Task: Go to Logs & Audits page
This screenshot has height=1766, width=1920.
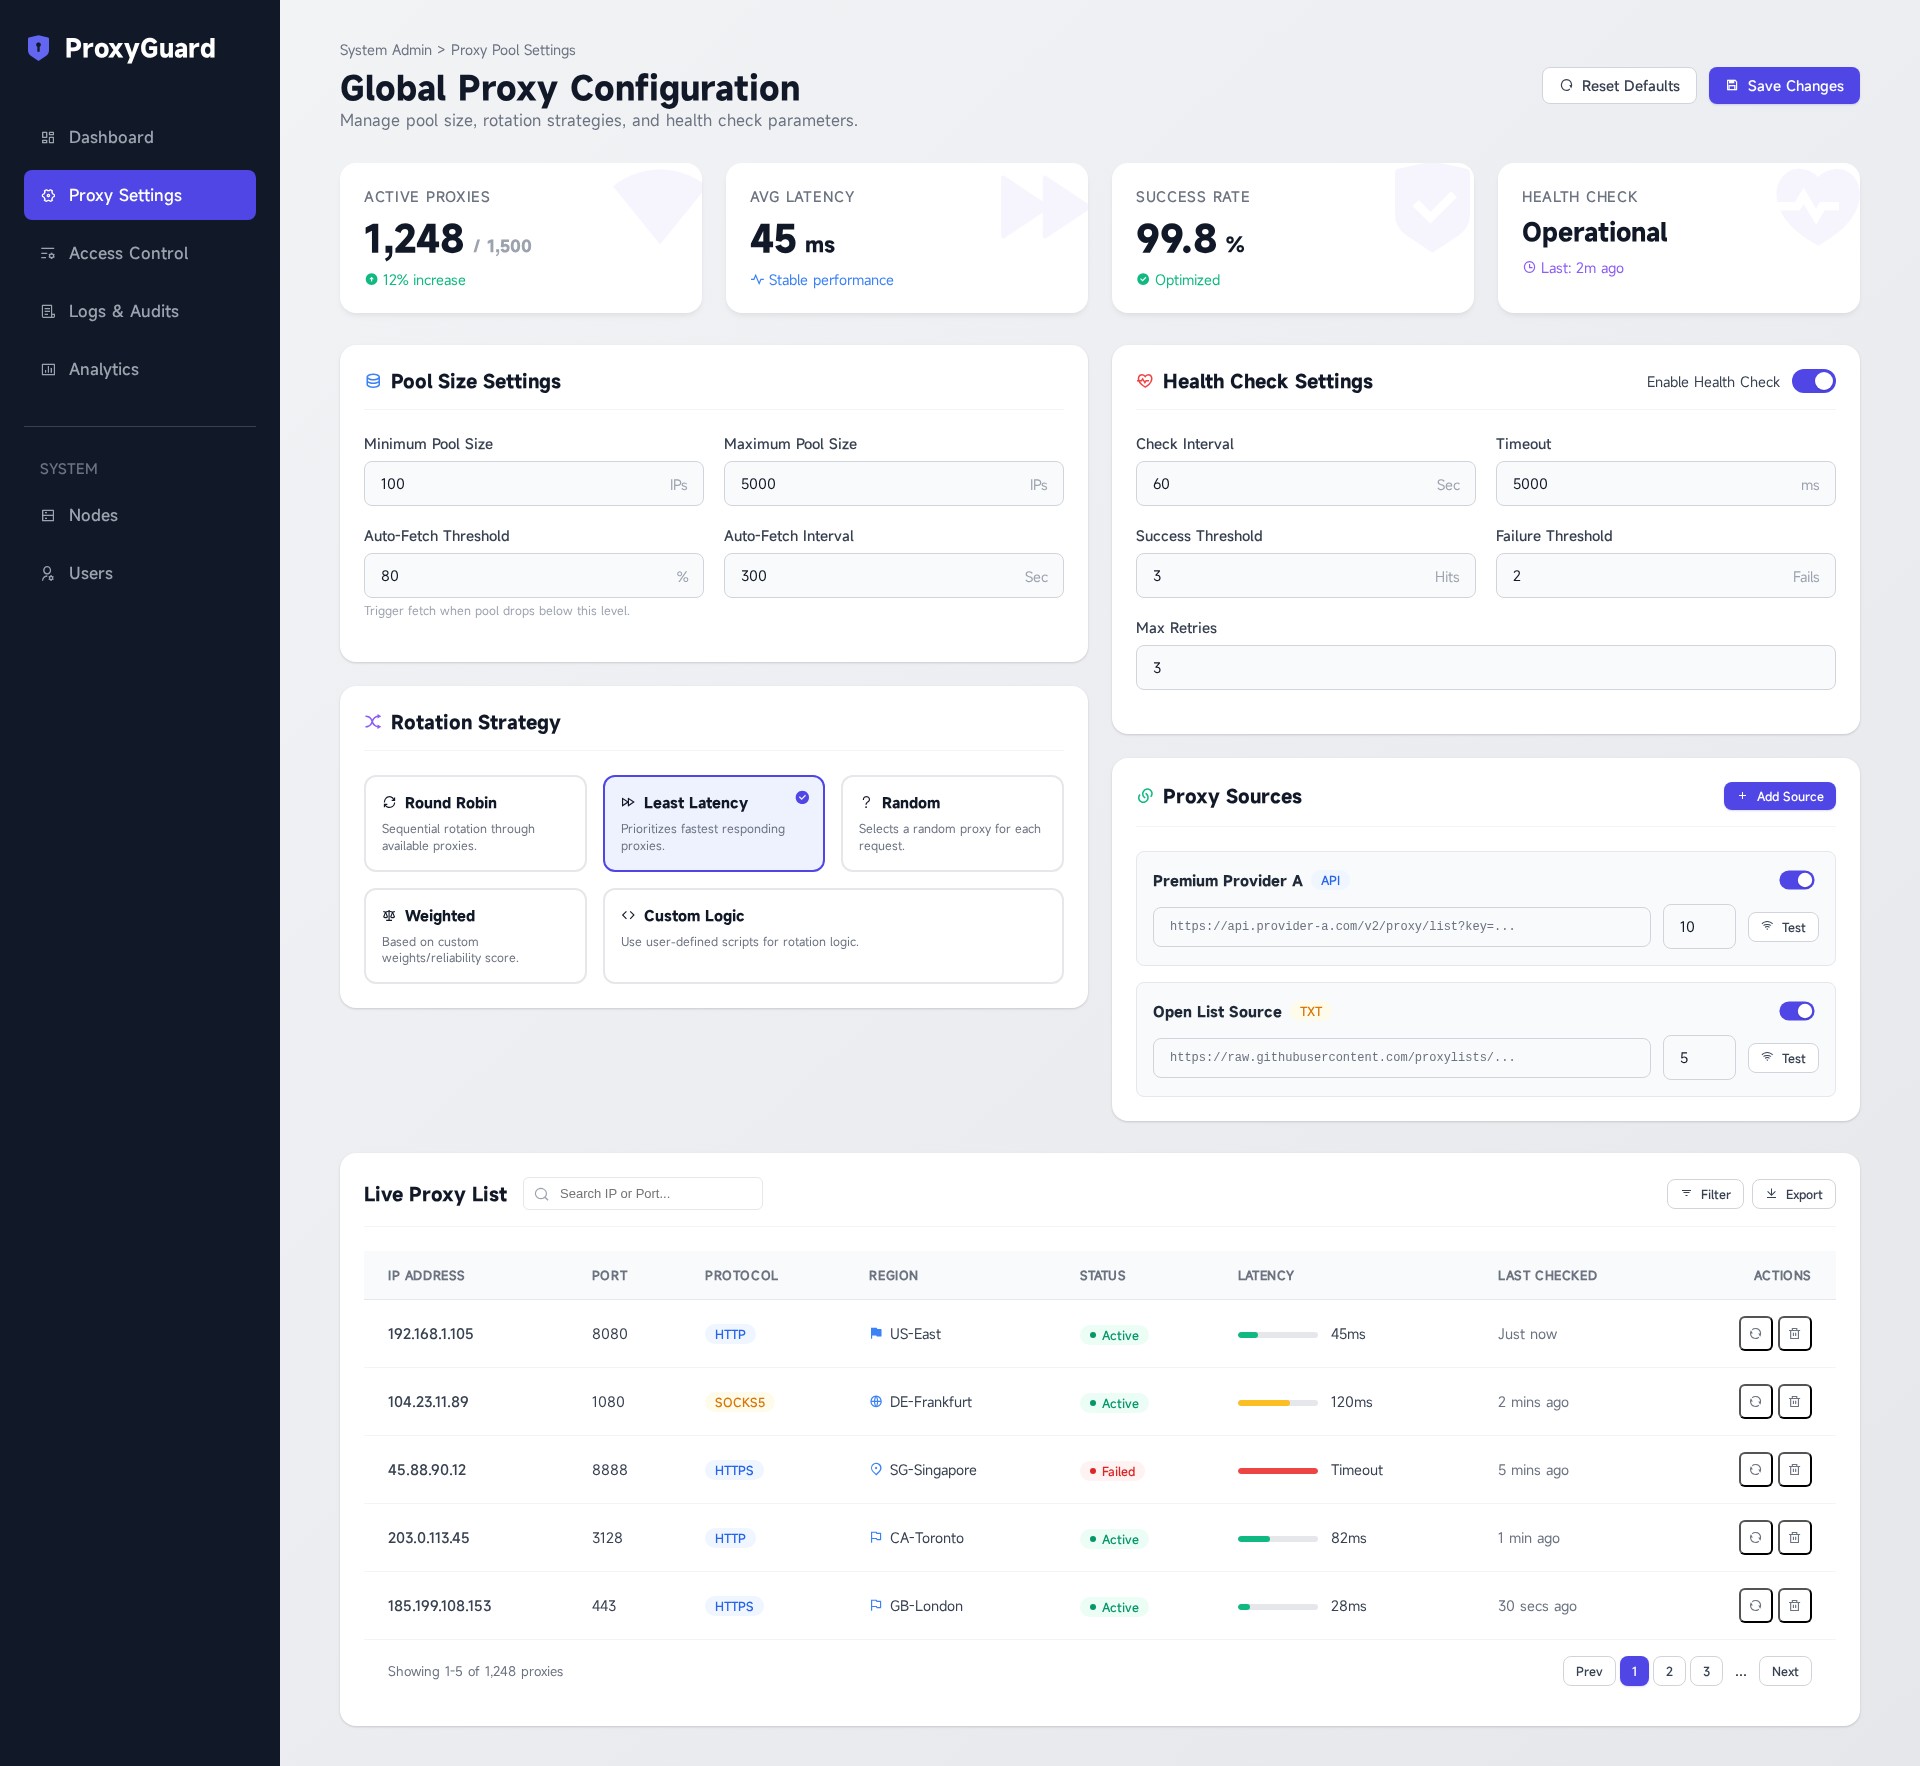Action: pyautogui.click(x=123, y=311)
